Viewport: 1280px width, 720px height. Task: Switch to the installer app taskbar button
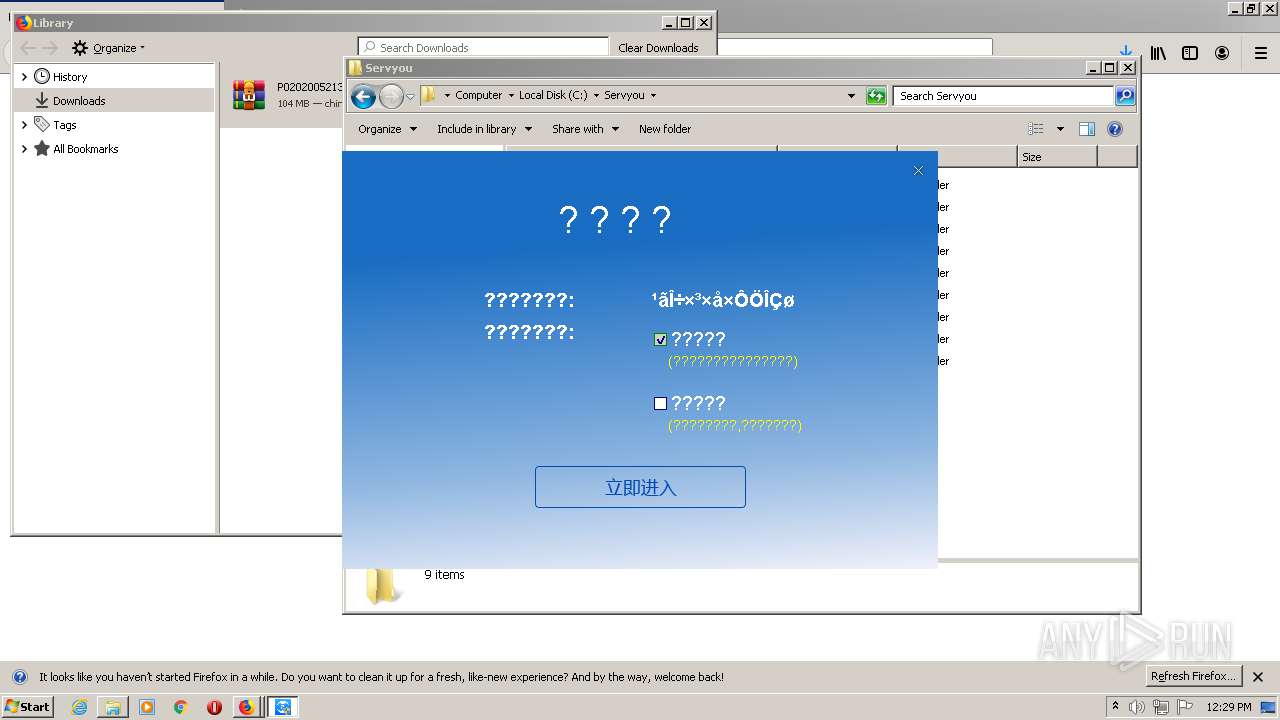283,707
